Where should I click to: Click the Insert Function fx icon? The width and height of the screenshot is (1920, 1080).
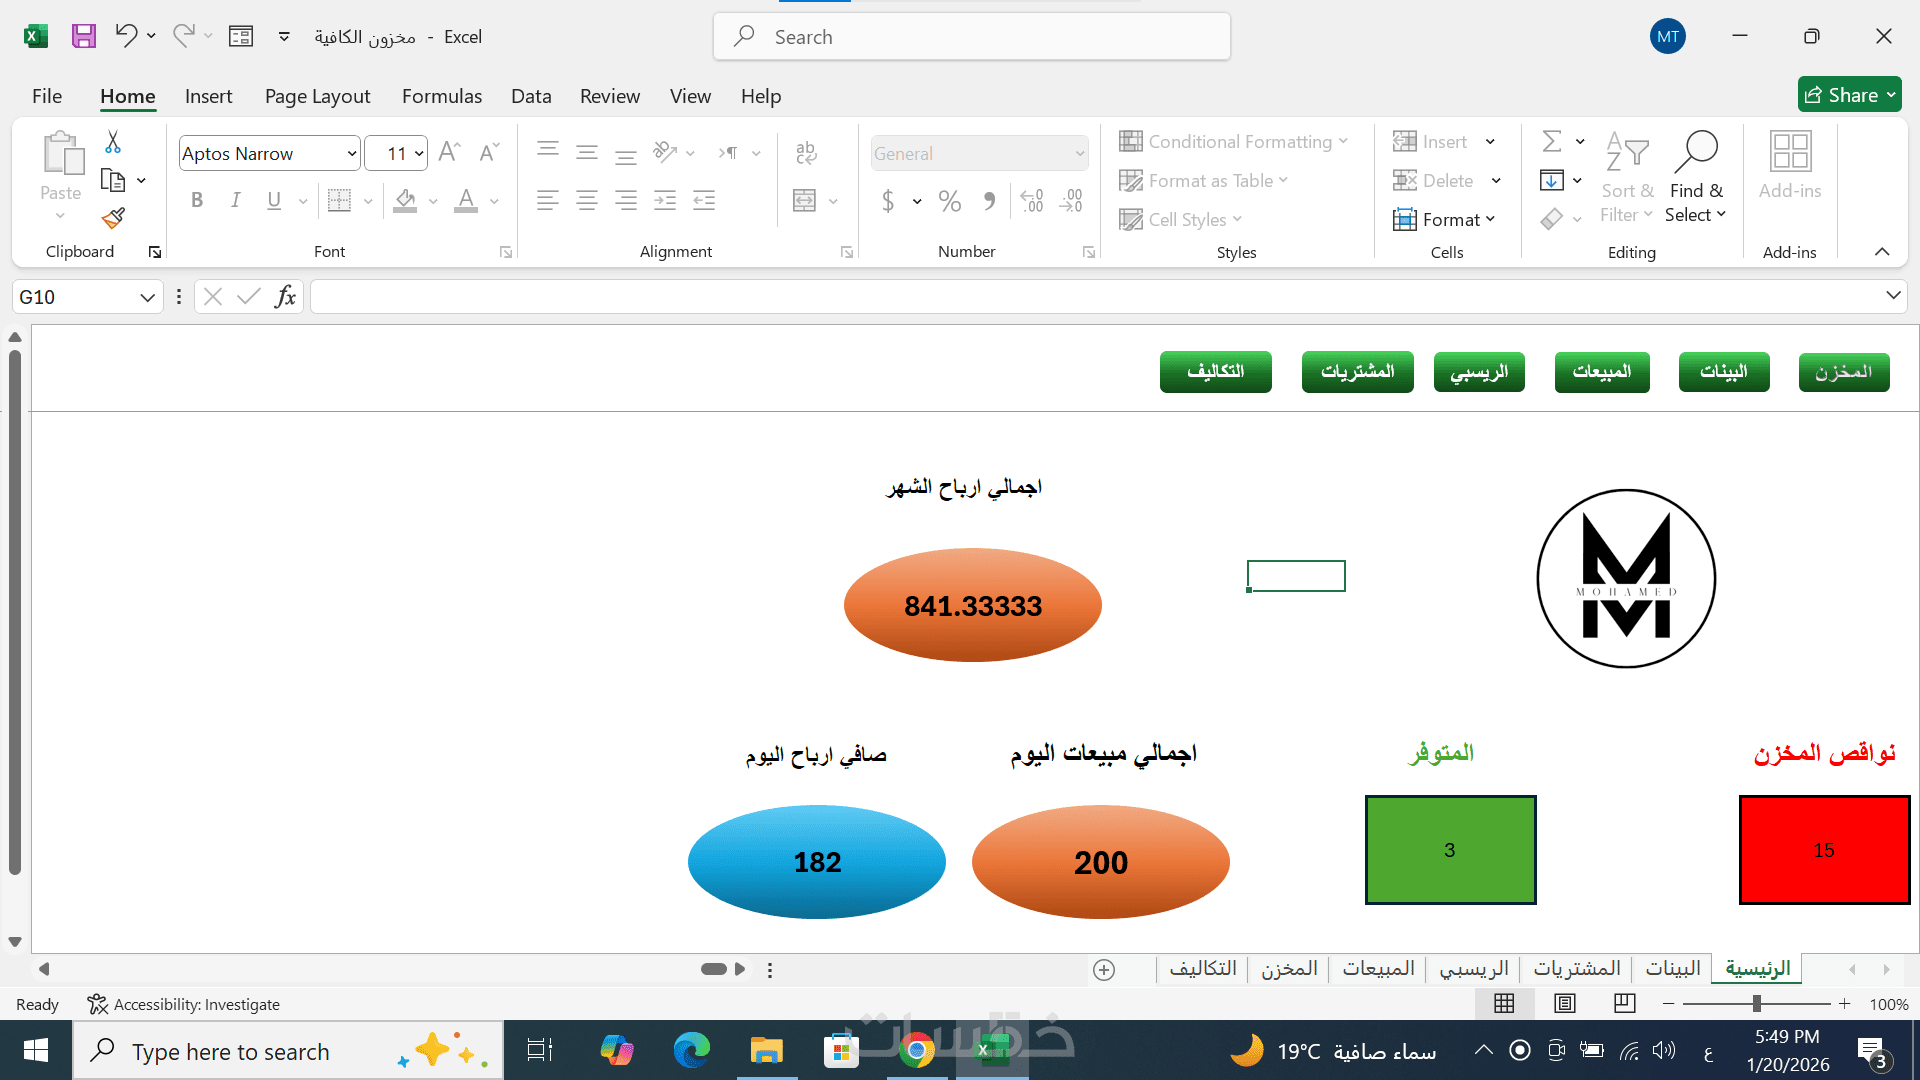[285, 297]
